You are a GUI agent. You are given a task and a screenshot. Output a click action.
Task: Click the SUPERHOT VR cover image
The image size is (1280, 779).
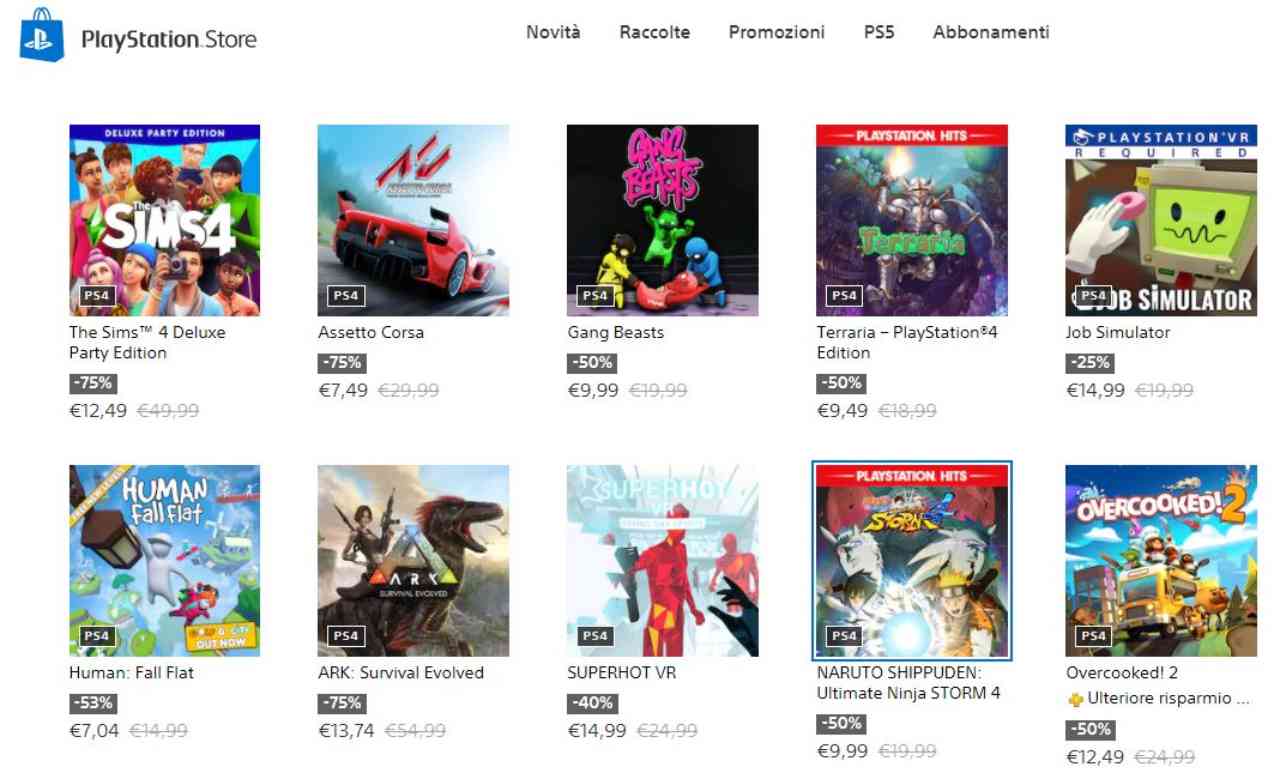click(662, 560)
